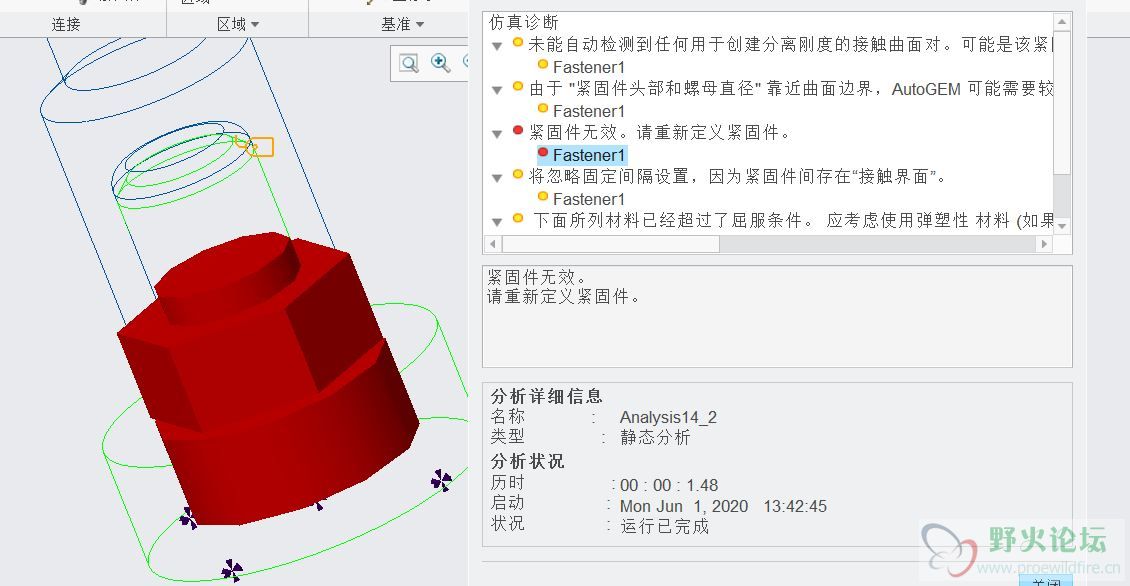The image size is (1130, 586).
Task: Click diagnostics list scroll up arrow
Action: point(1062,22)
